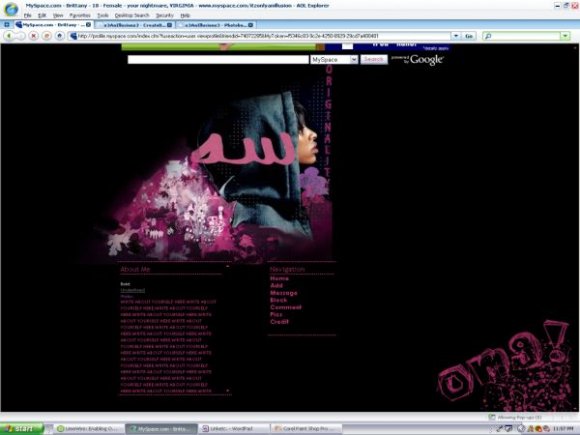The width and height of the screenshot is (580, 435).
Task: Switch to the MySpace.com Brittany tab
Action: point(53,25)
